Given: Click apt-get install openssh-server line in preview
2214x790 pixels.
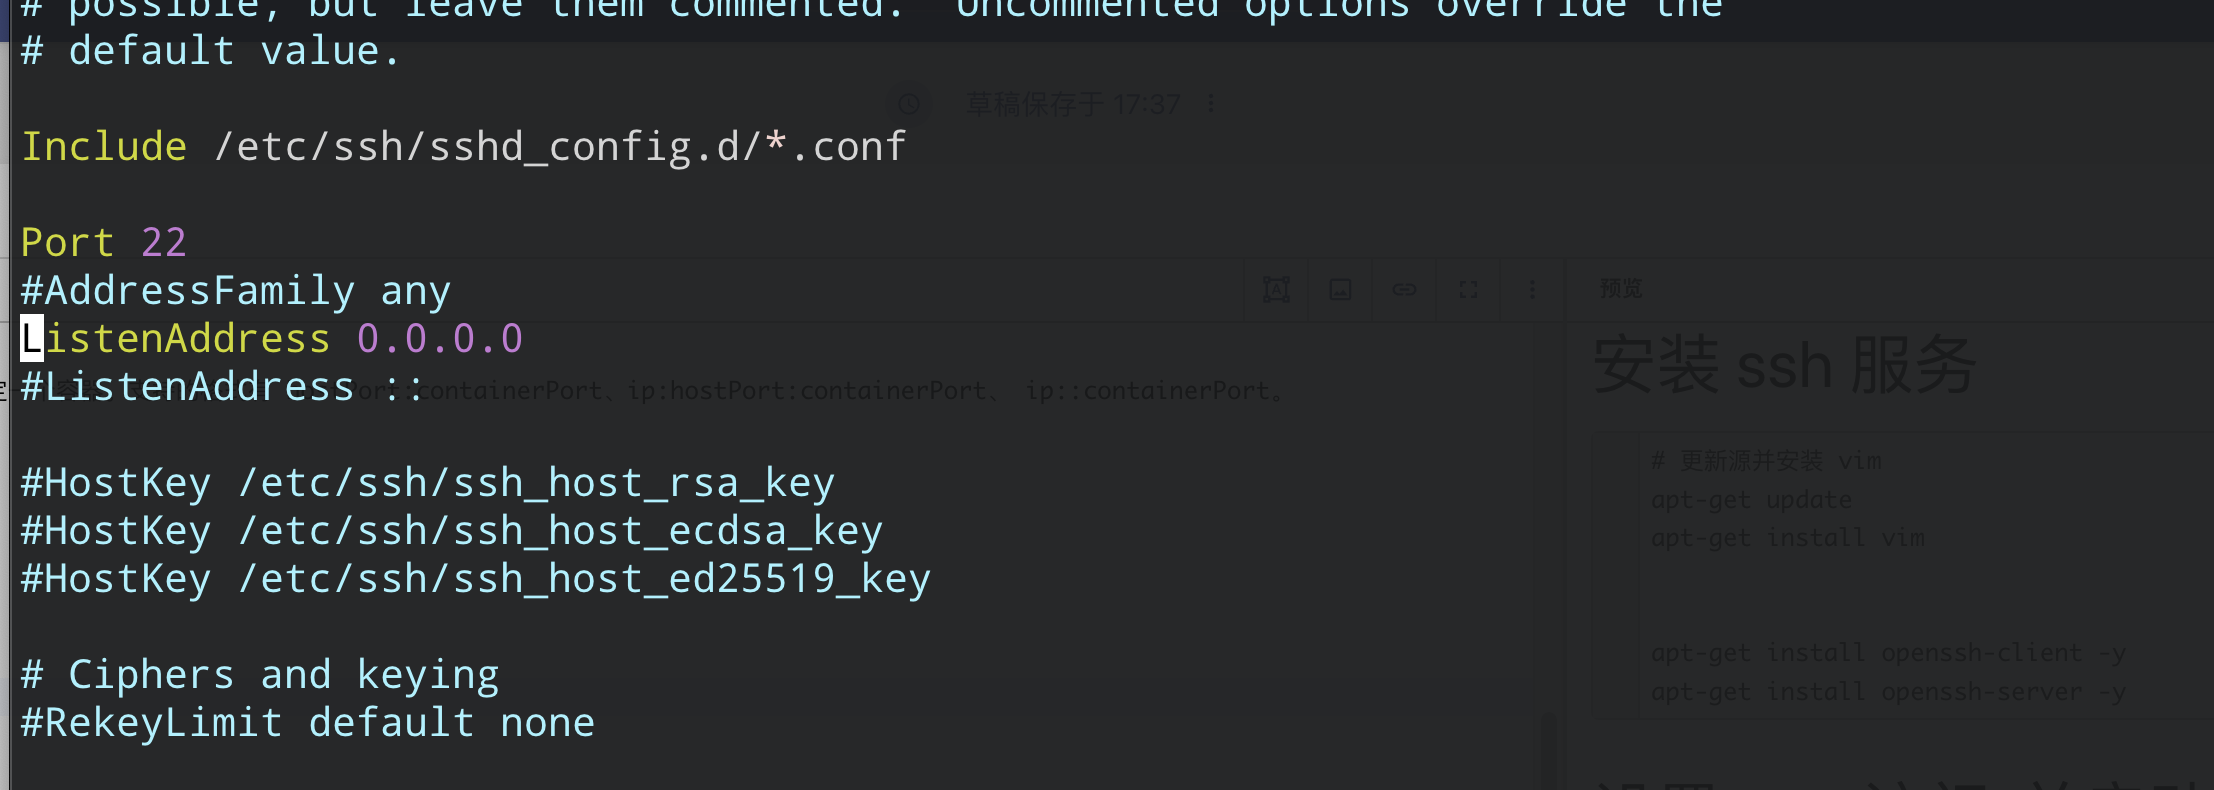Looking at the screenshot, I should point(1888,691).
